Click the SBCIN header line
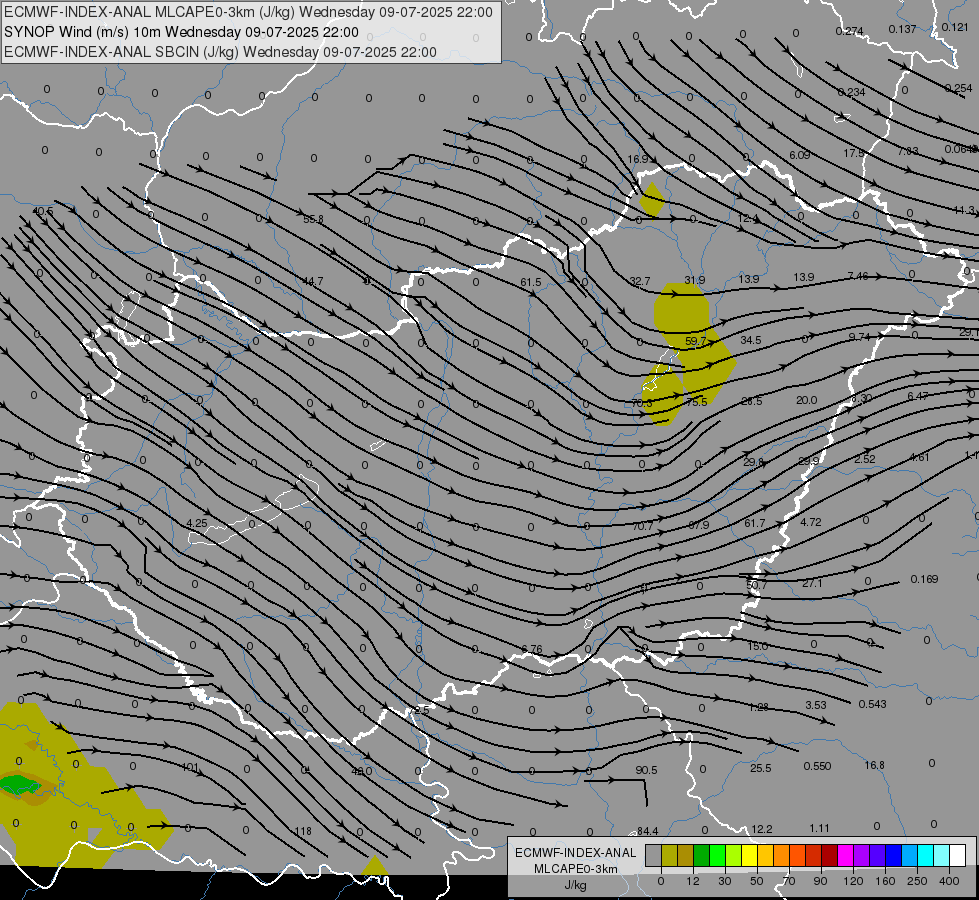Viewport: 979px width, 900px height. (x=220, y=52)
